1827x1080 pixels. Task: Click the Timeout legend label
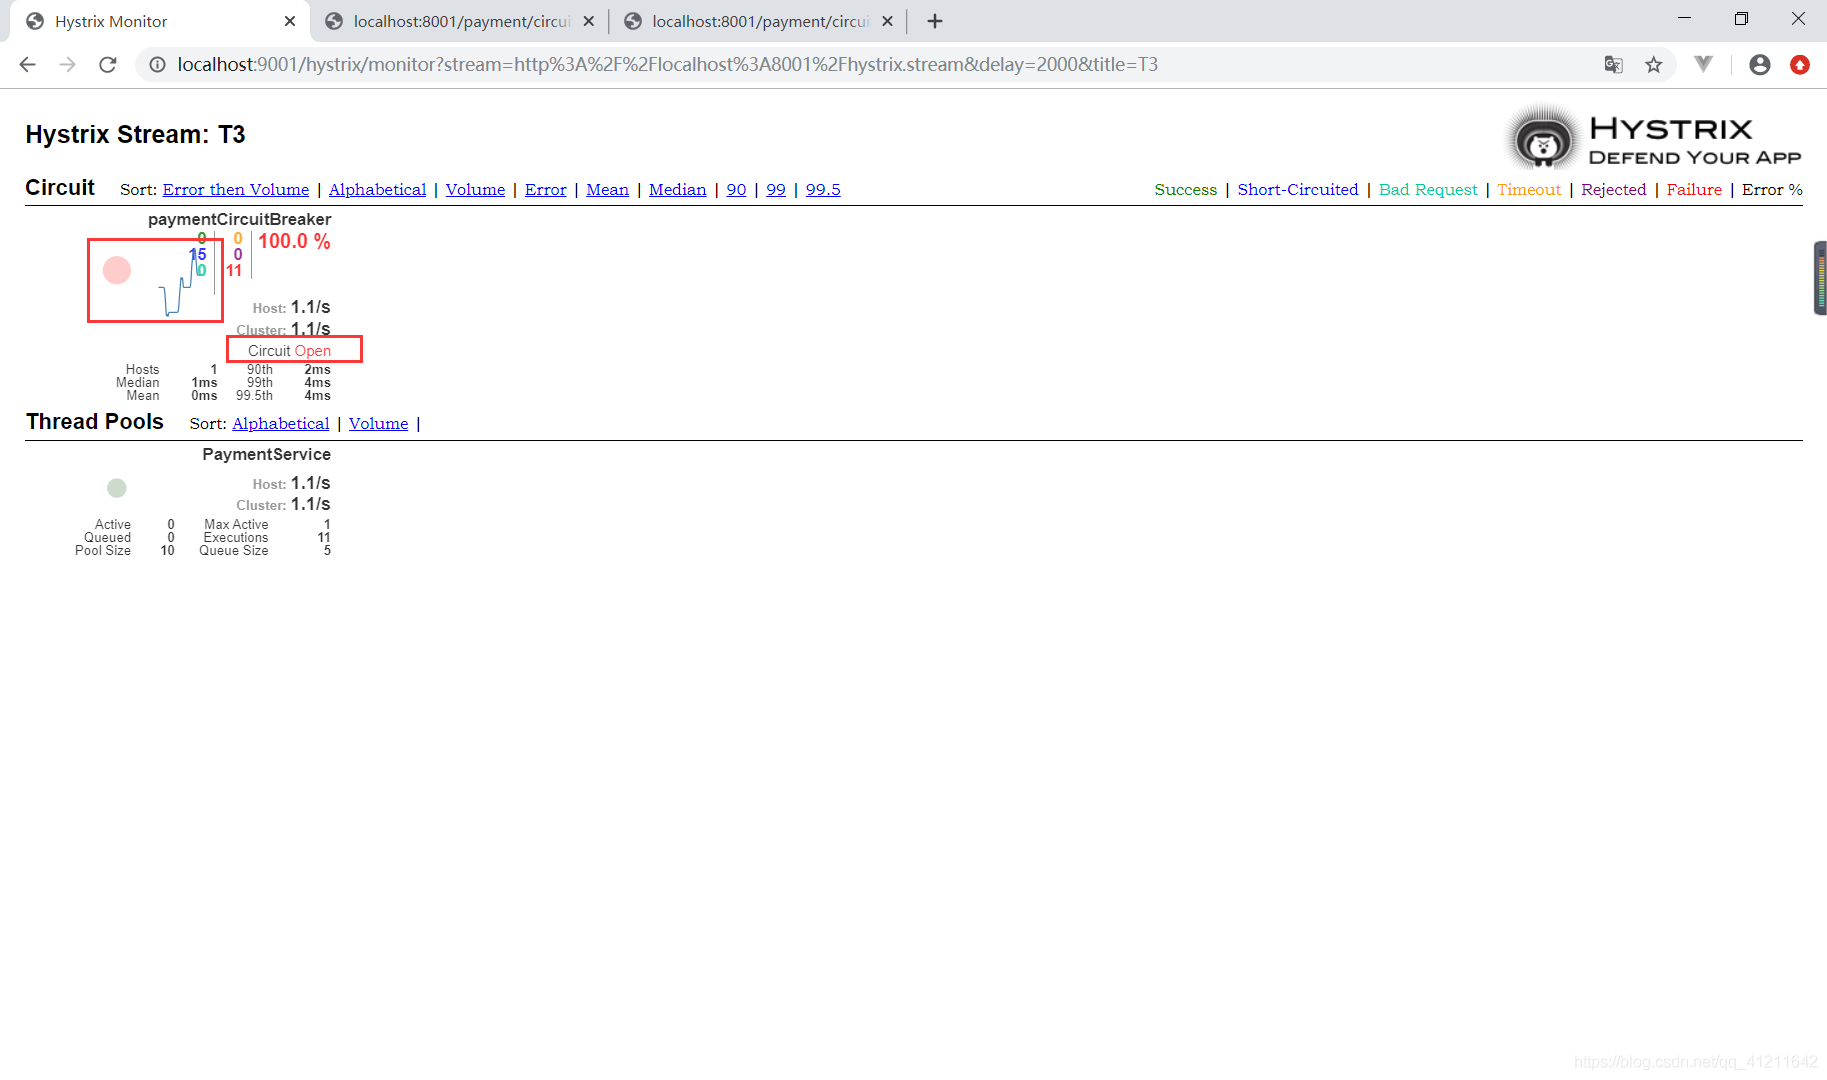point(1529,190)
